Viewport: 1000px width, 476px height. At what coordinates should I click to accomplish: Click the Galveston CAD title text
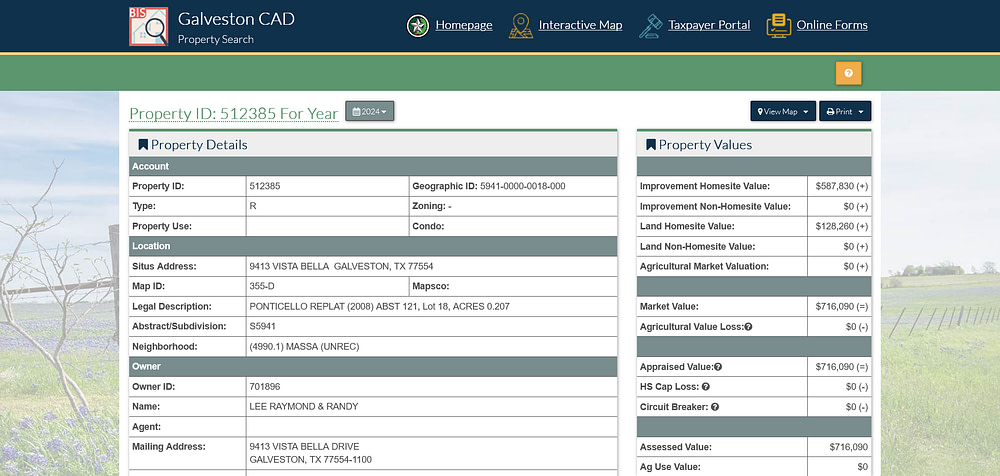click(x=236, y=19)
